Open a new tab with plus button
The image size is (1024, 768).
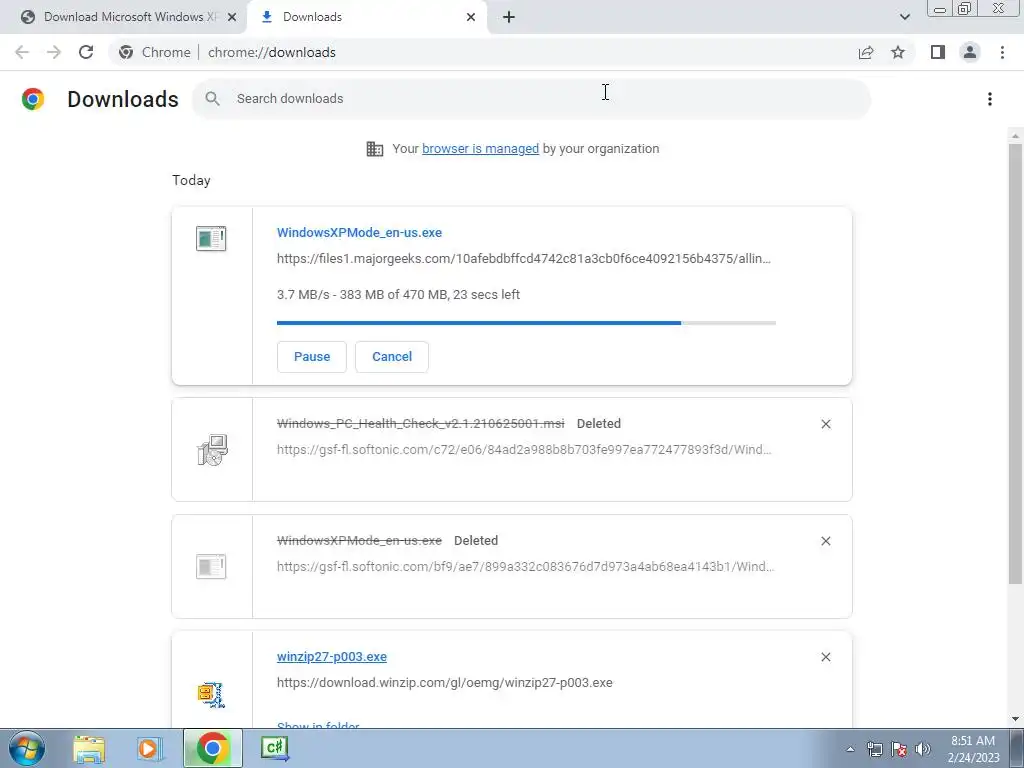tap(509, 17)
